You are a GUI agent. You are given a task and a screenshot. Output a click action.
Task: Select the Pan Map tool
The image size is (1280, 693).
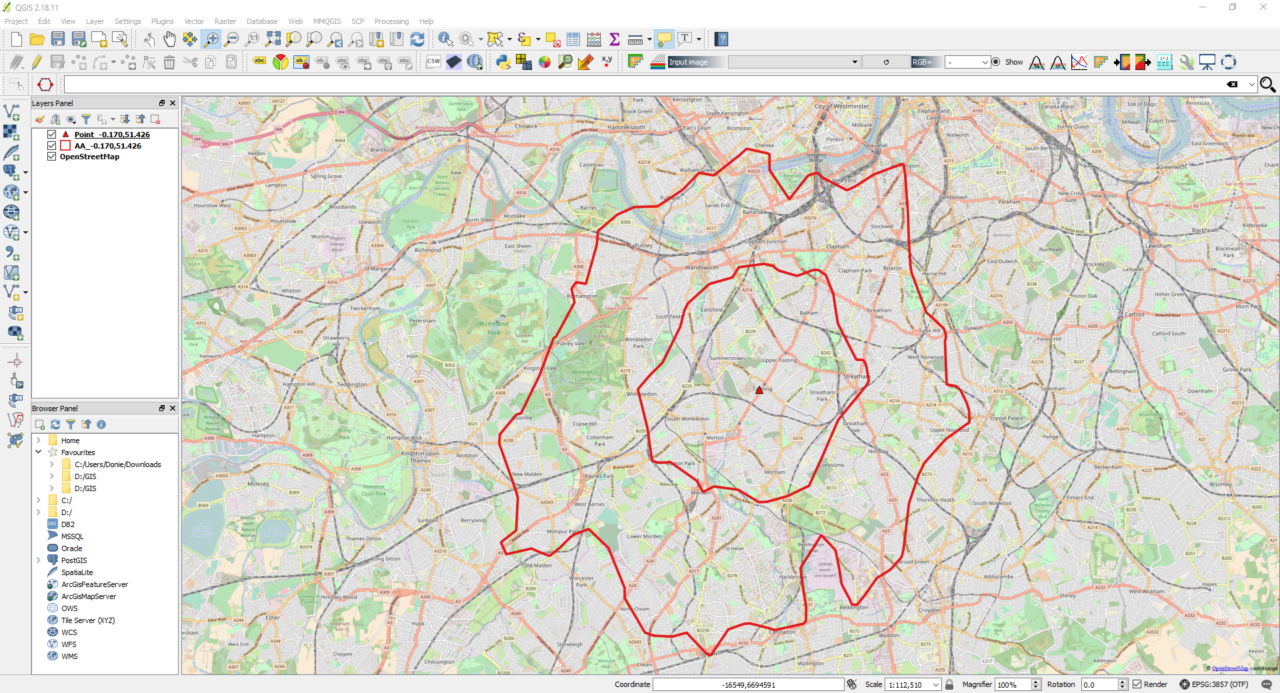pos(169,39)
